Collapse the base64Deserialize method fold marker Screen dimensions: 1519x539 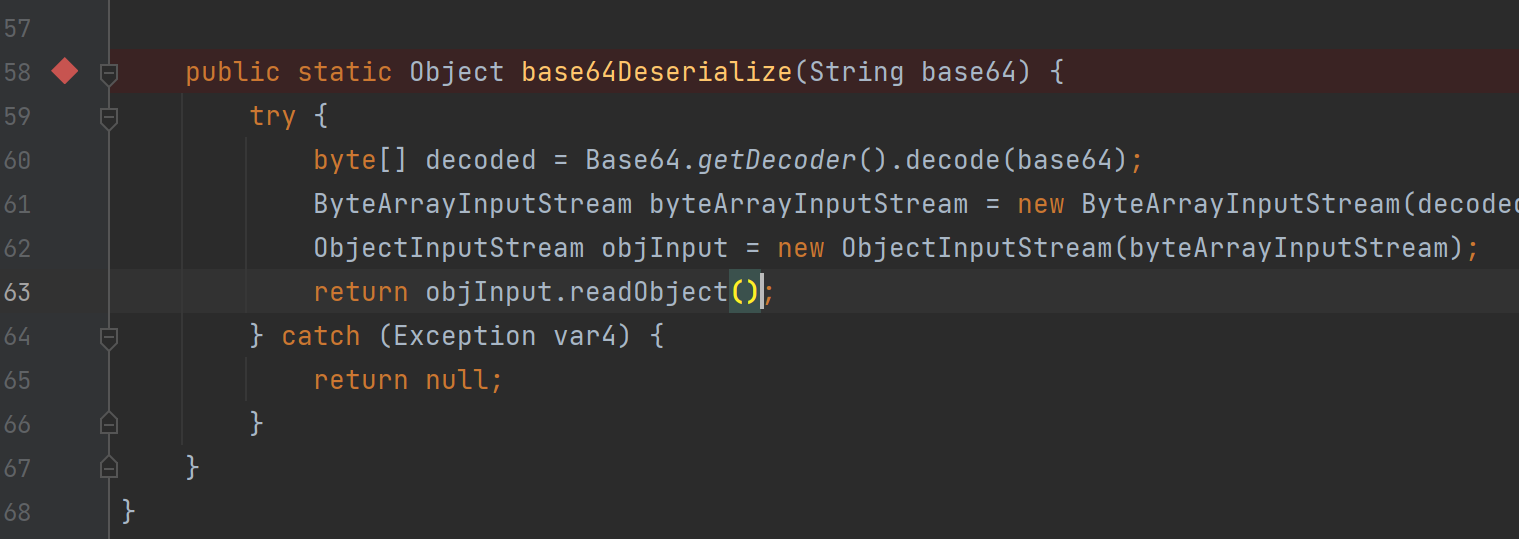tap(109, 73)
